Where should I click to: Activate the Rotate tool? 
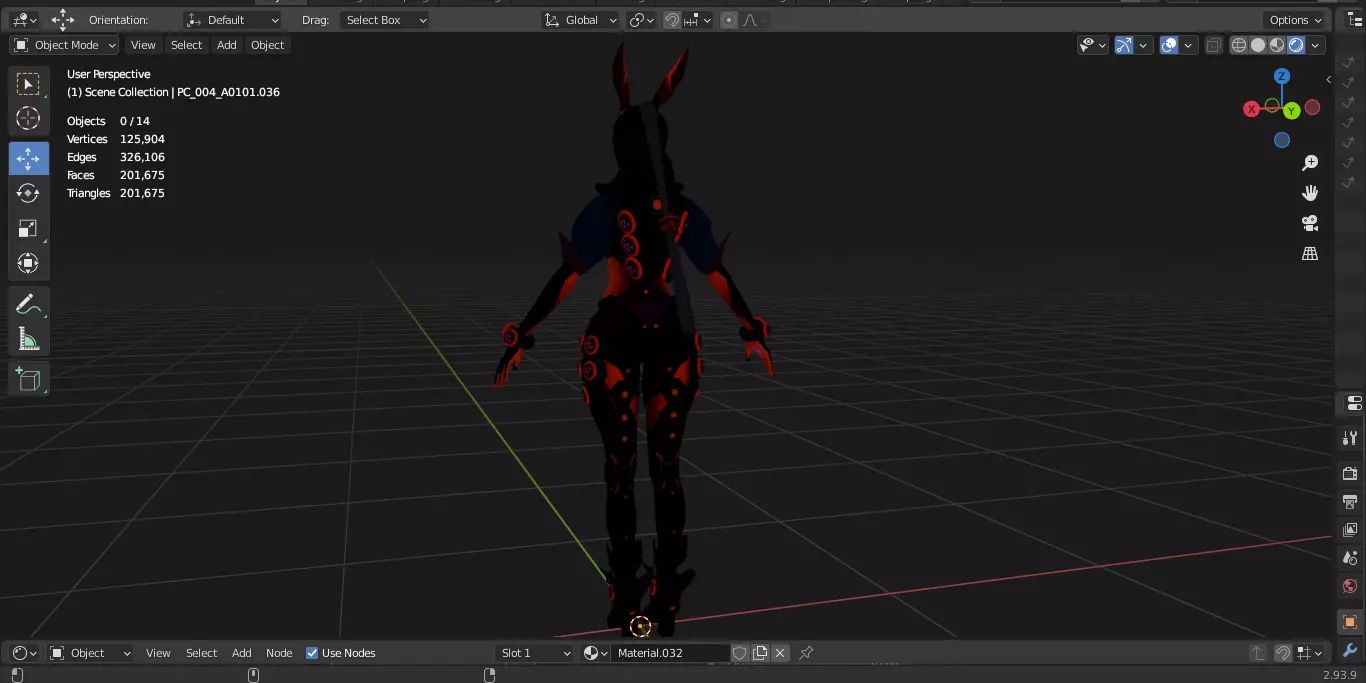coord(28,193)
